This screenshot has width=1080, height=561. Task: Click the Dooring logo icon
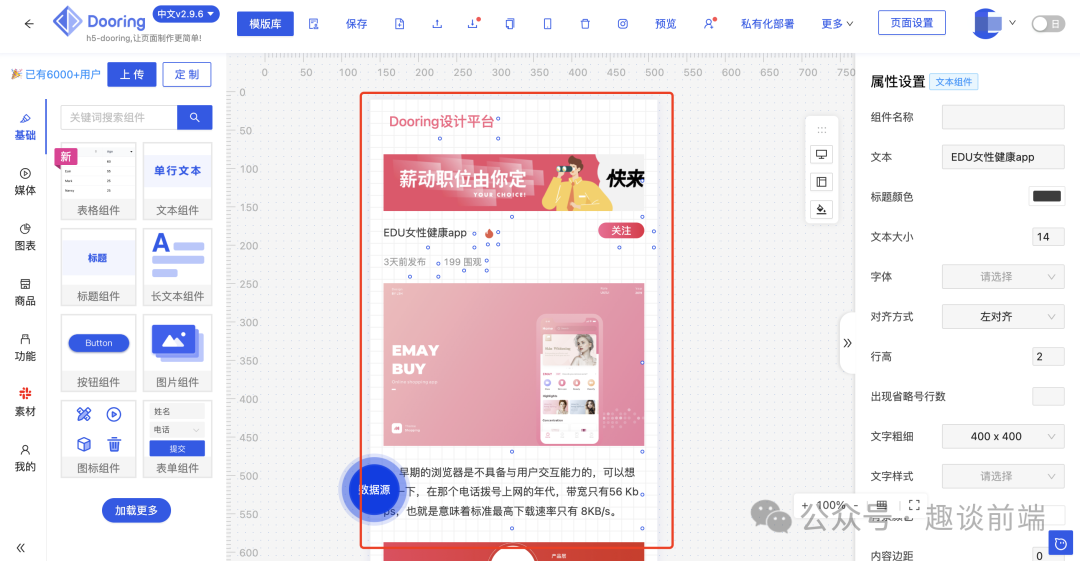(68, 21)
